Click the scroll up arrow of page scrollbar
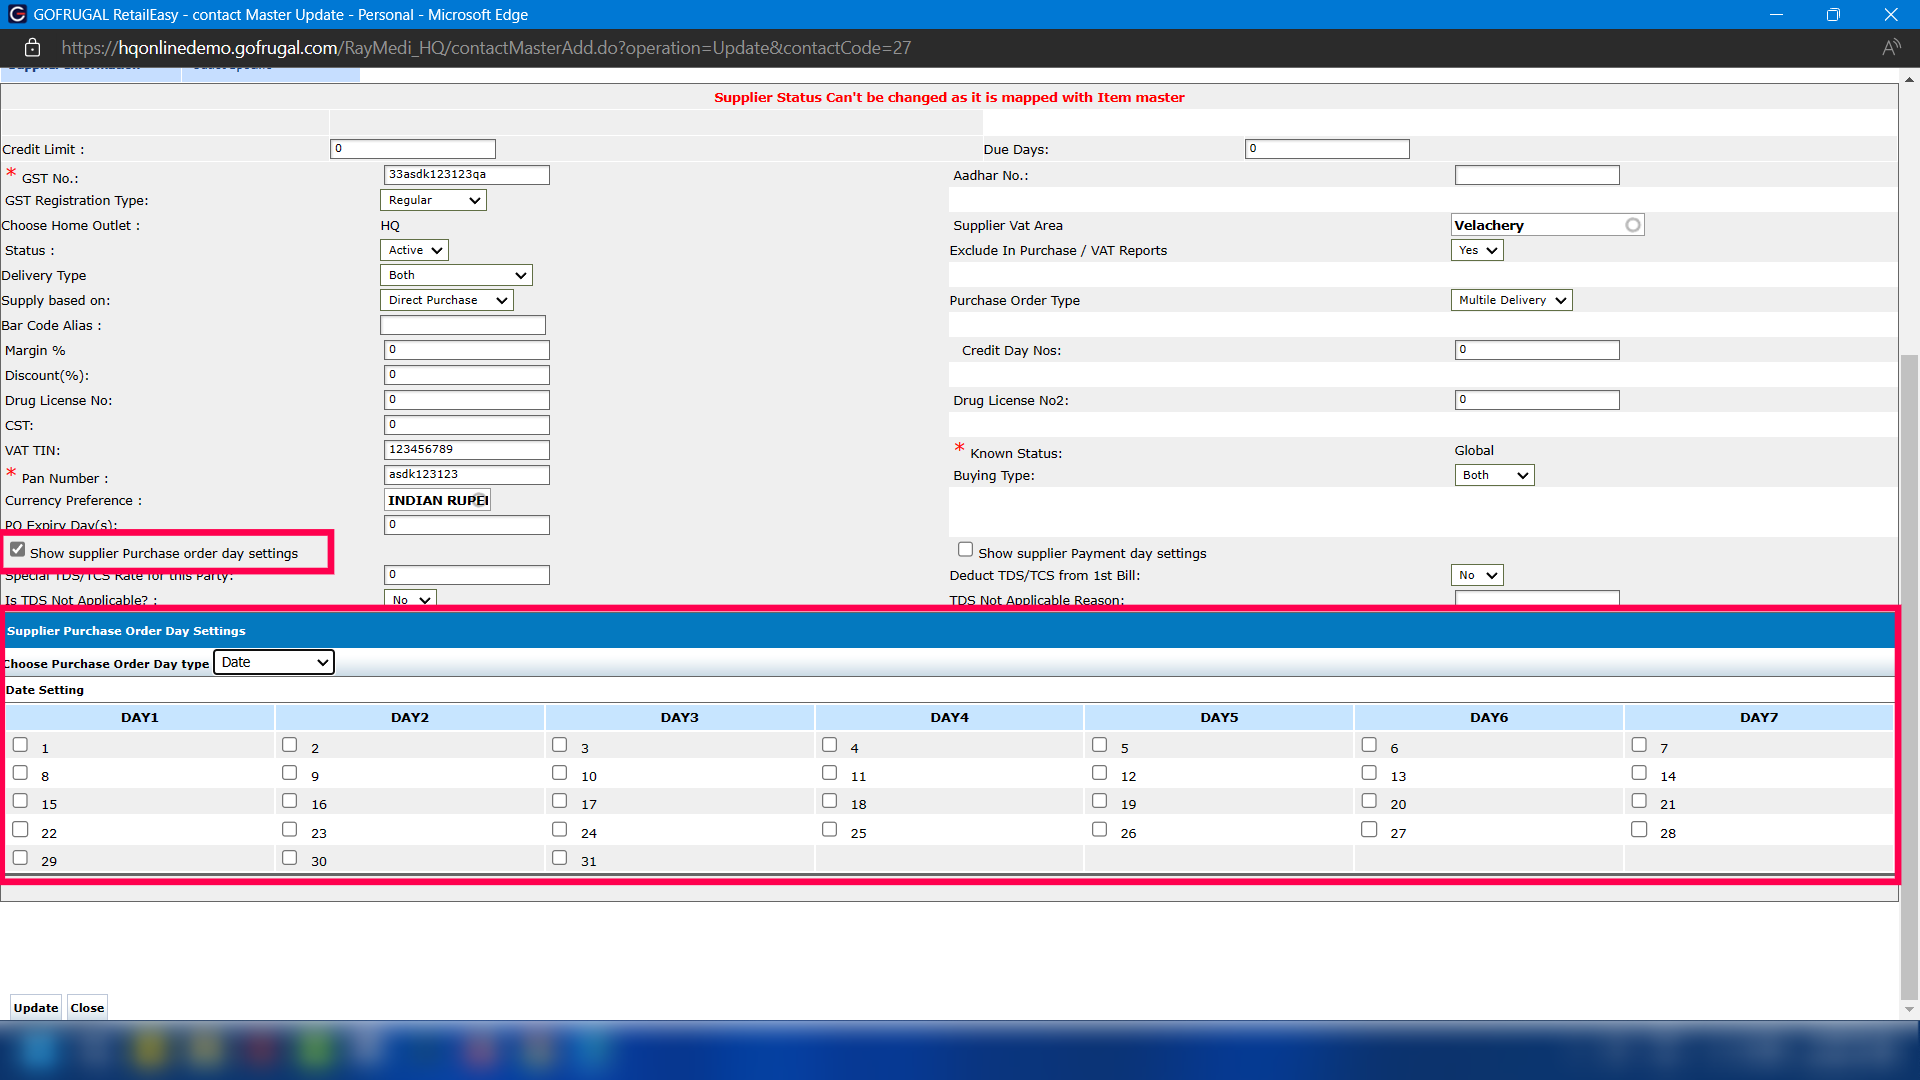Viewport: 1920px width, 1080px height. (x=1909, y=79)
